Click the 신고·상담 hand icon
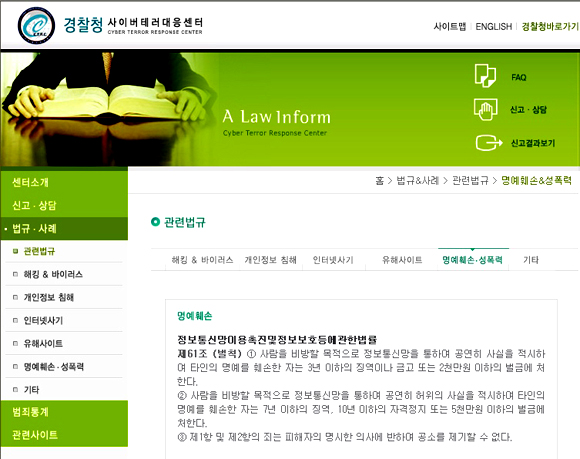Viewport: 580px width, 459px height. coord(485,109)
